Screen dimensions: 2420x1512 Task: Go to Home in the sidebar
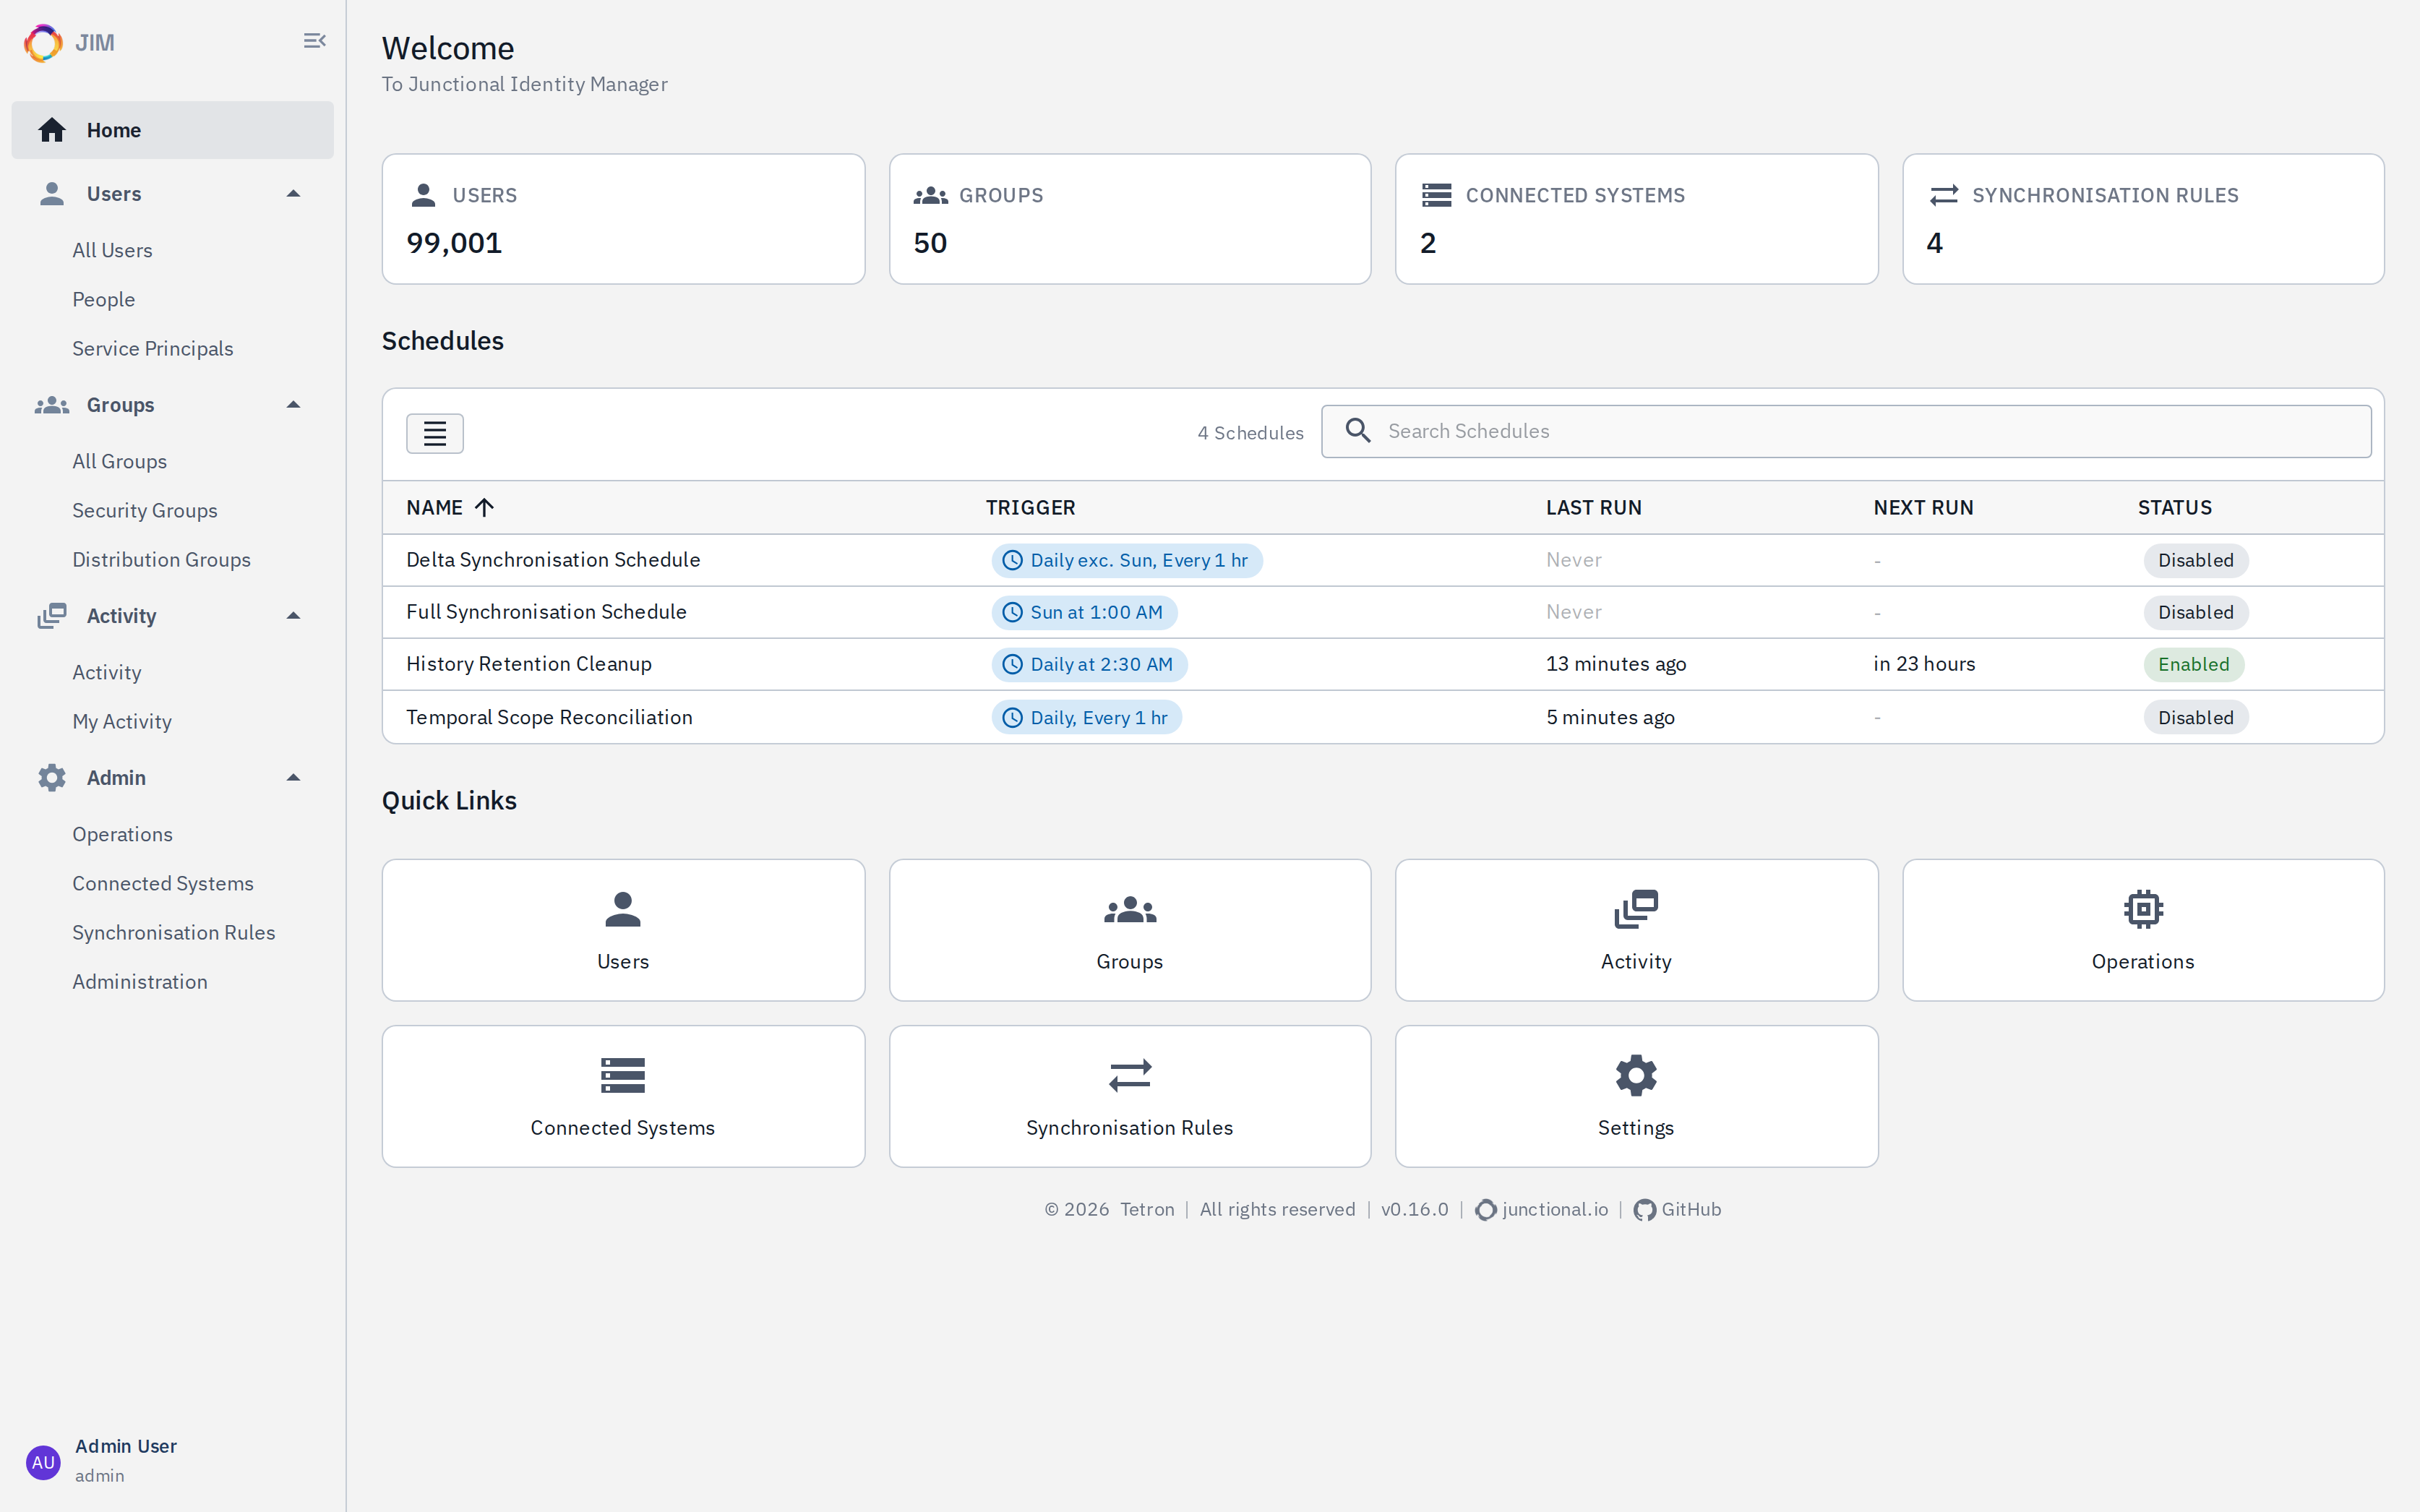coord(172,130)
